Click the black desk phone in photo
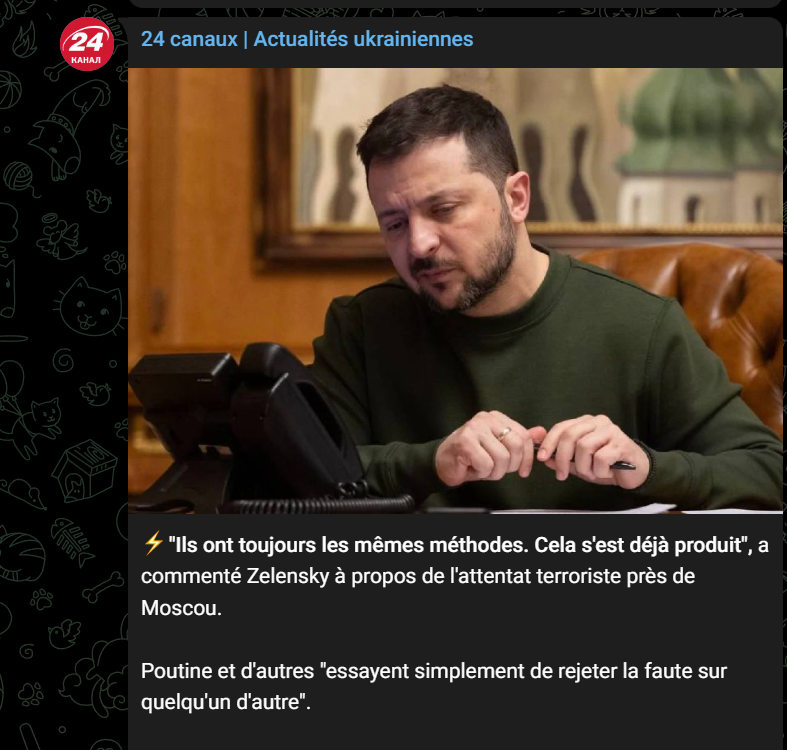The image size is (787, 750). click(246, 427)
